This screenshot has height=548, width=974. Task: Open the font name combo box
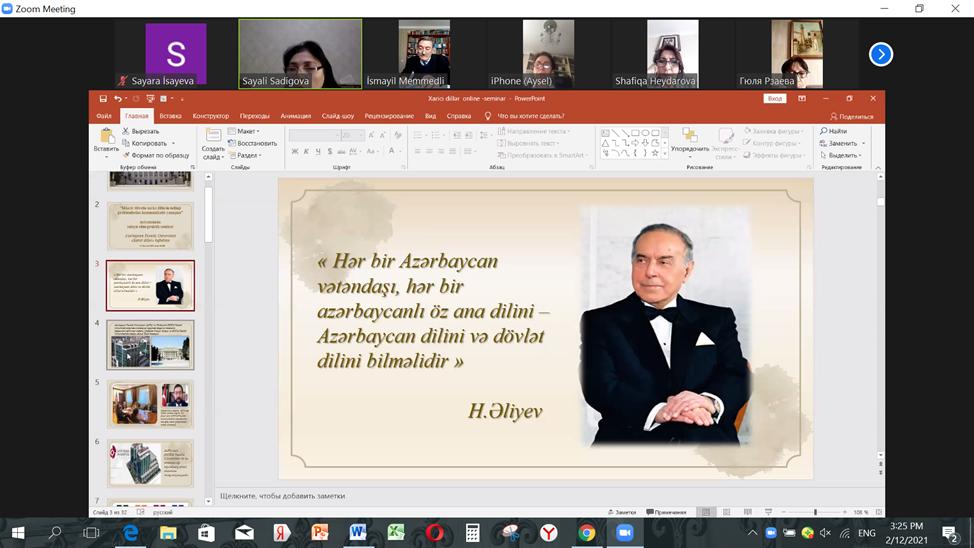tap(314, 135)
